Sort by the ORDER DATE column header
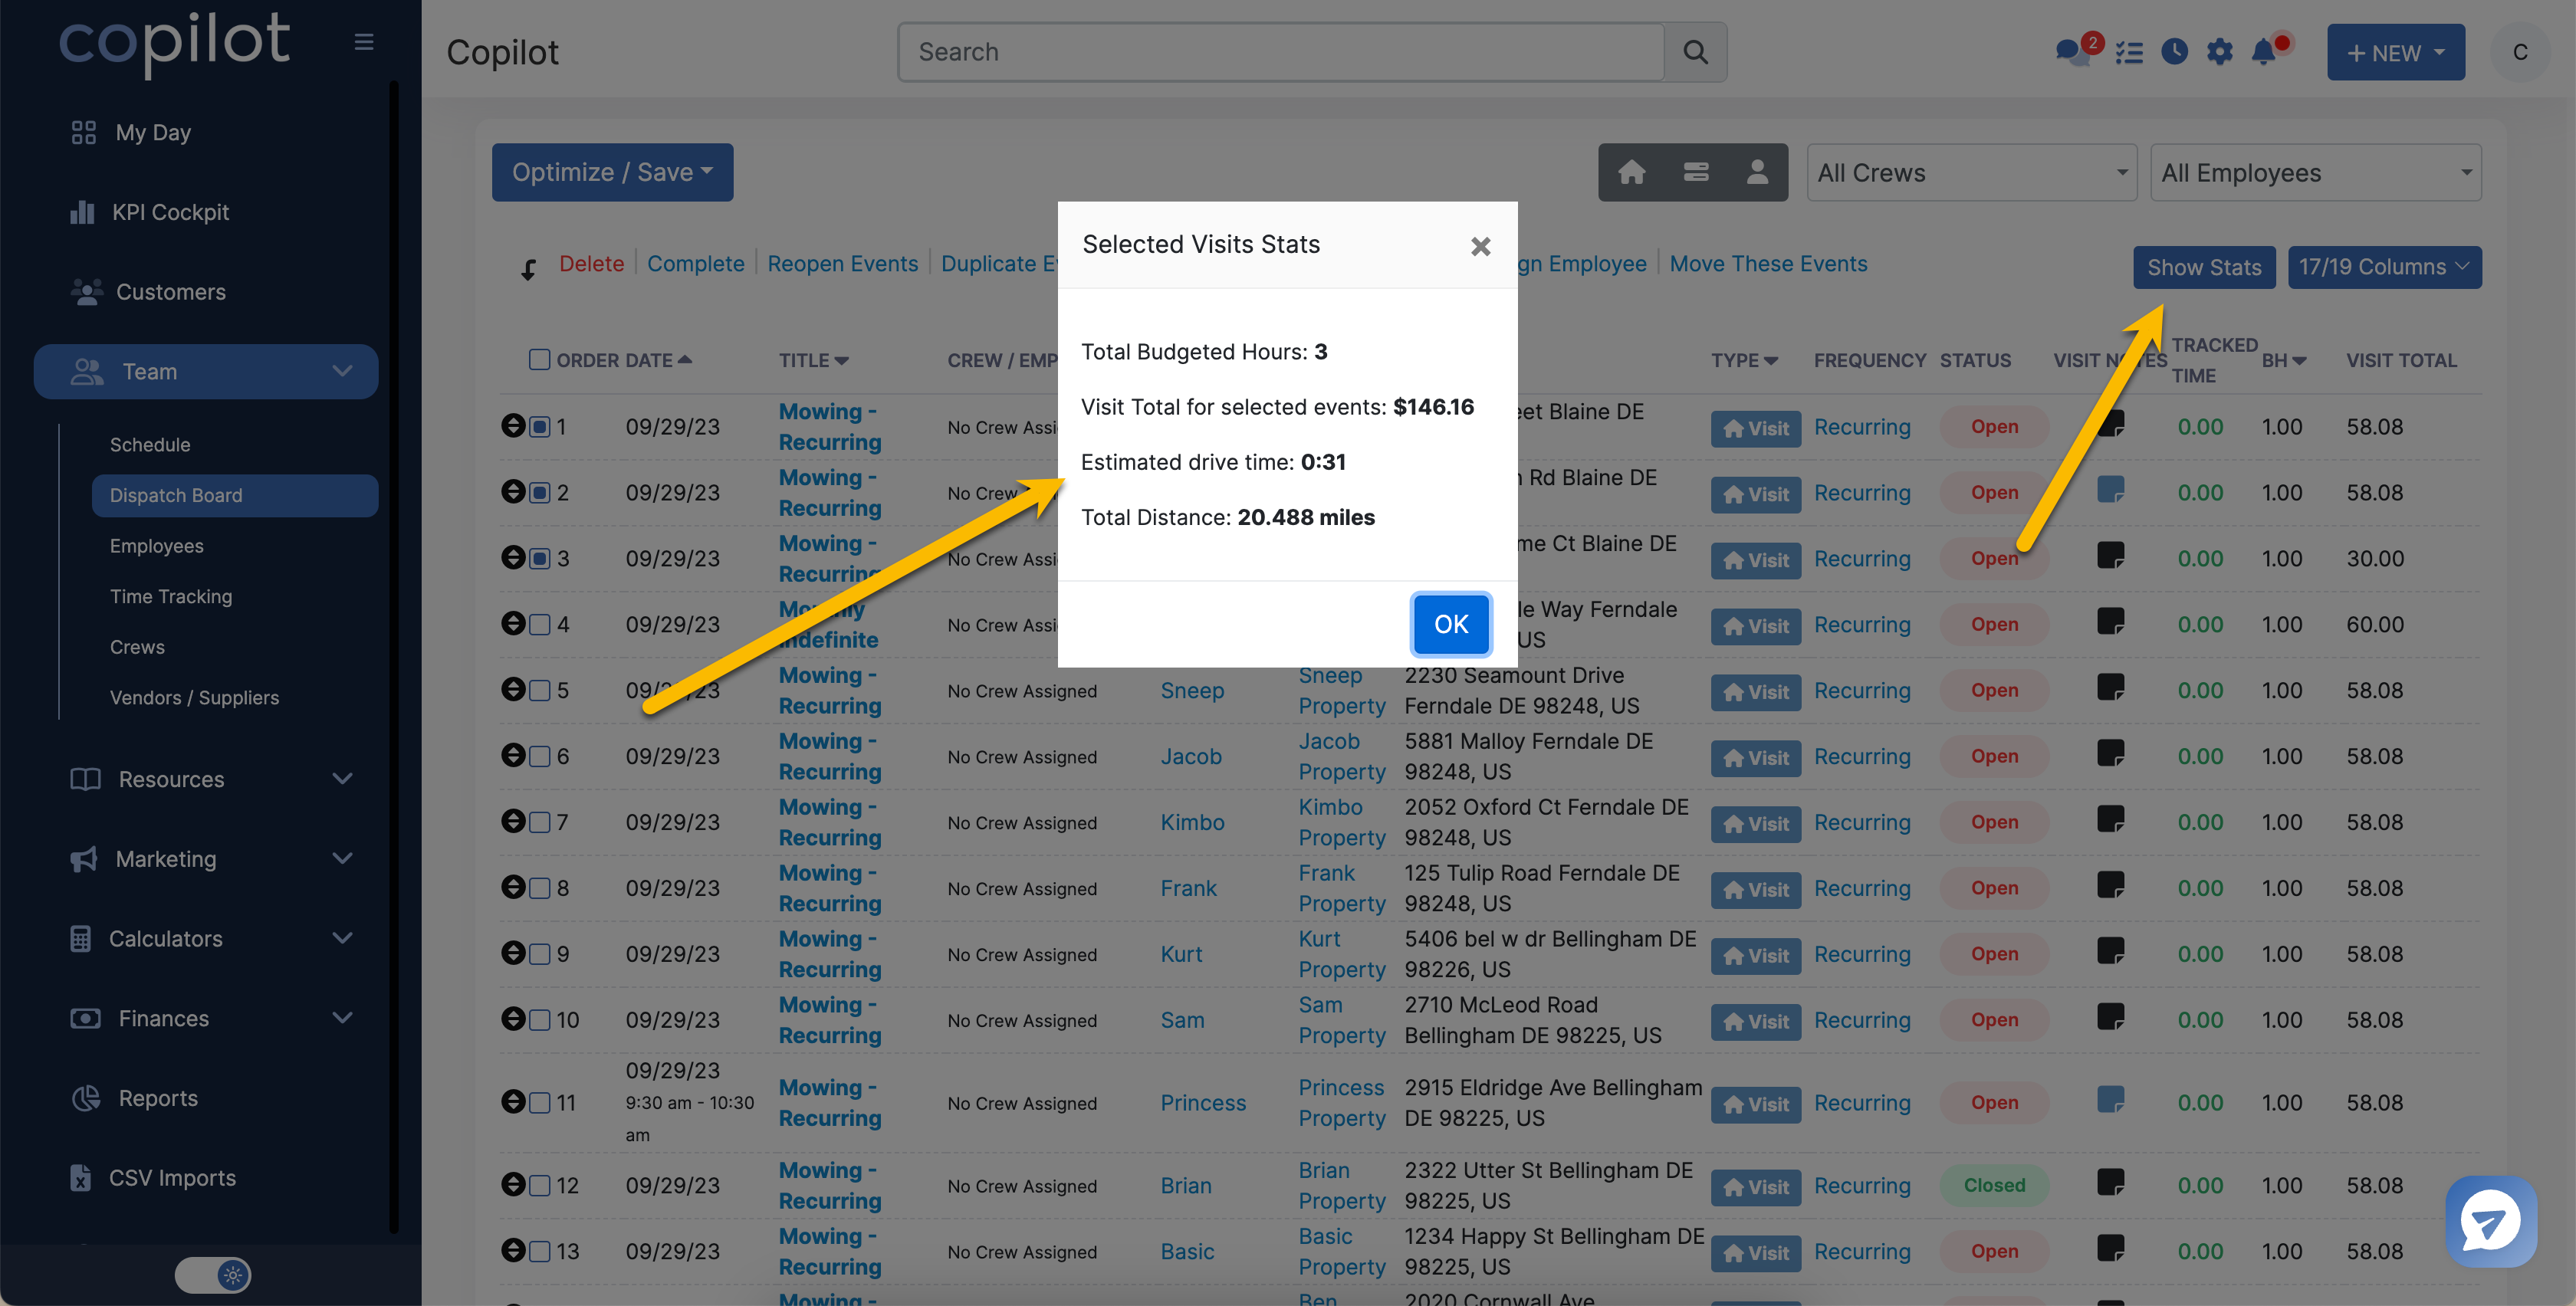The height and width of the screenshot is (1306, 2576). [x=624, y=360]
